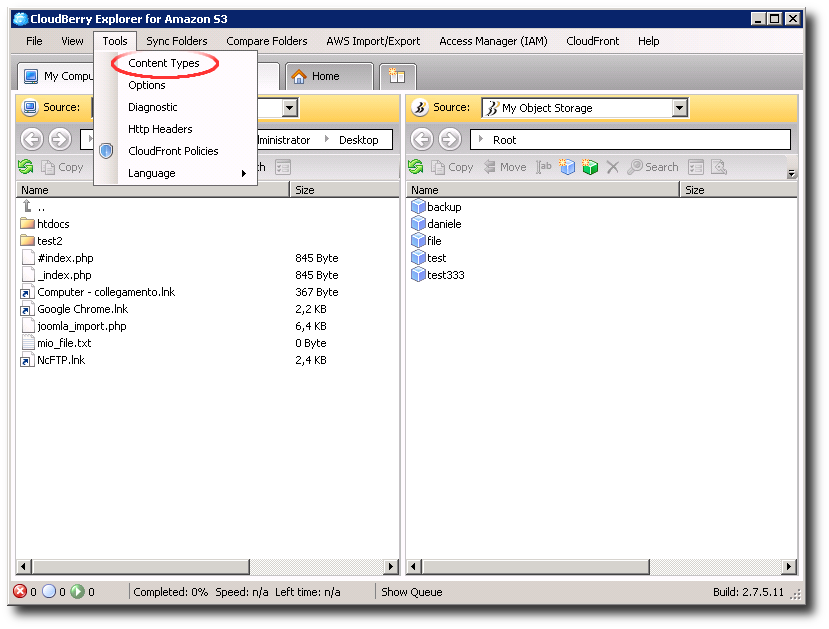Click the Root path field

631,140
